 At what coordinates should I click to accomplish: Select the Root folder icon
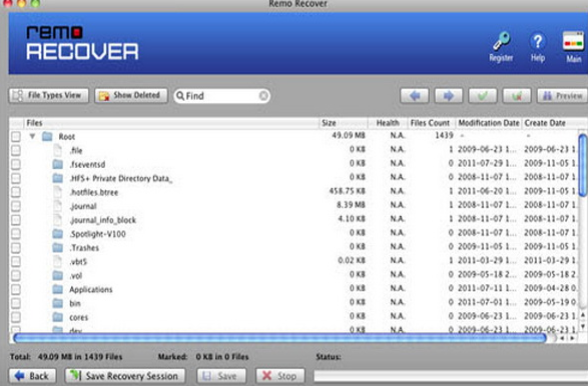click(47, 136)
